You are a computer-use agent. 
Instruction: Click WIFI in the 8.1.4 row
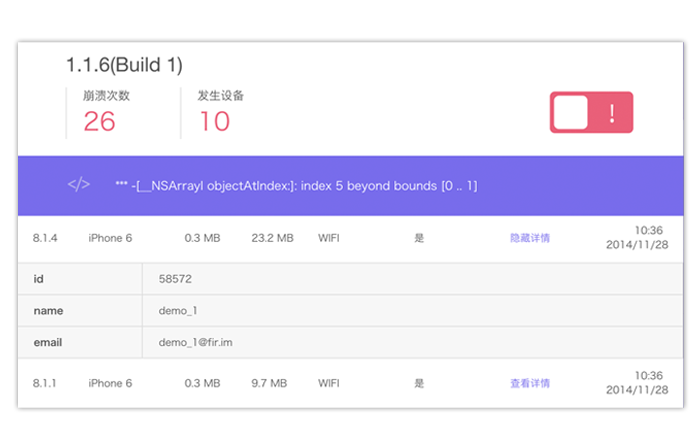pos(330,238)
